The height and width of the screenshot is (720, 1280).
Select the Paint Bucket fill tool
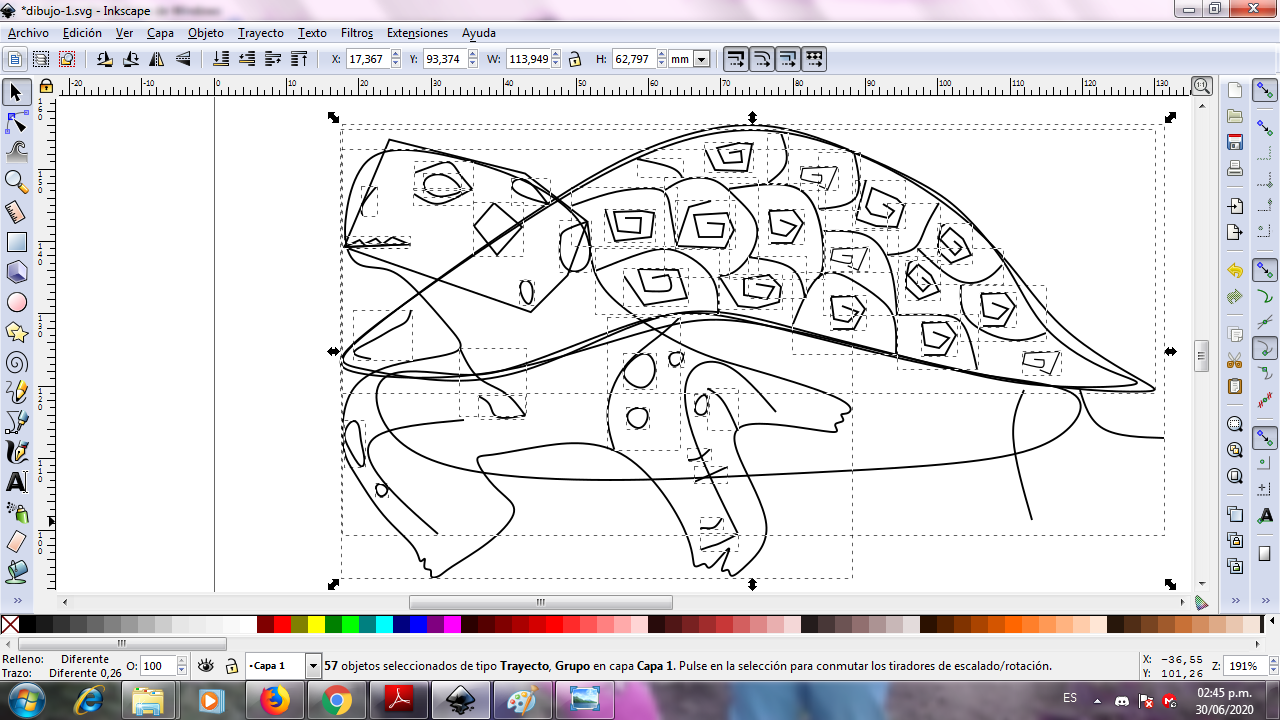[x=16, y=572]
